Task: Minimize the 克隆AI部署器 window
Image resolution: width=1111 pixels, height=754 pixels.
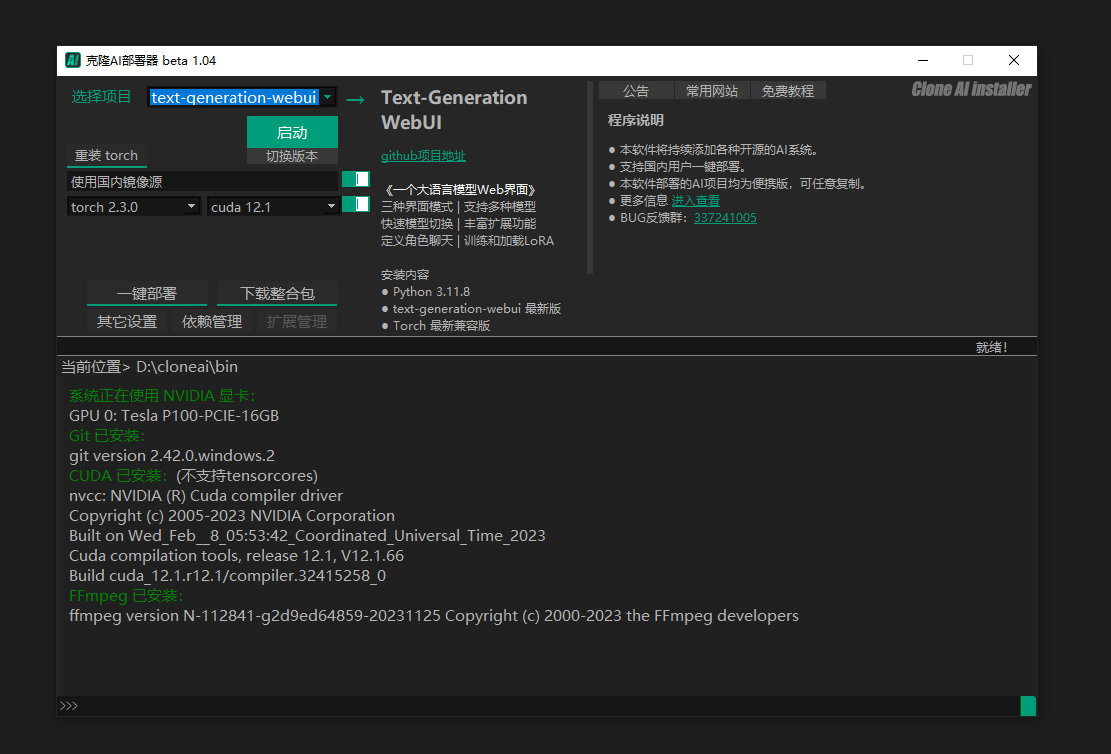Action: point(923,60)
